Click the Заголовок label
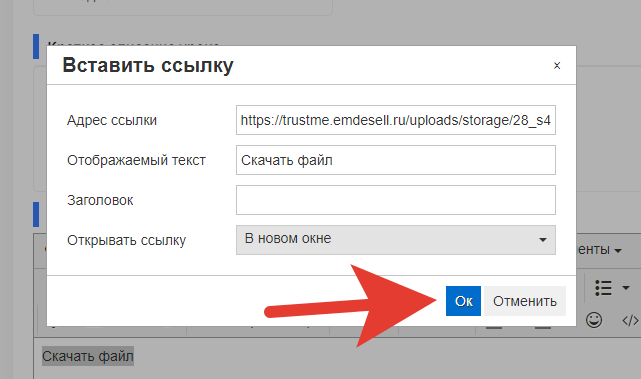Viewport: 641px width, 379px height. pyautogui.click(x=100, y=200)
